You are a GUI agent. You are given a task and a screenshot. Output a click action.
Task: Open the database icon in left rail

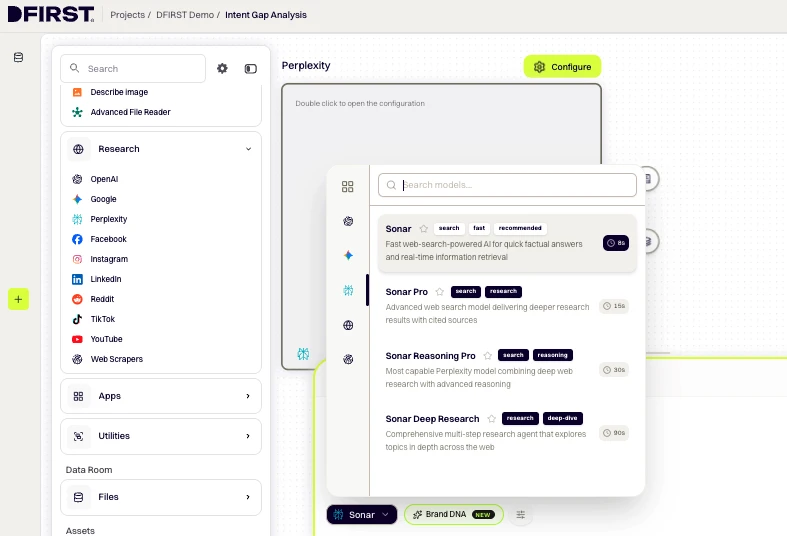19,57
